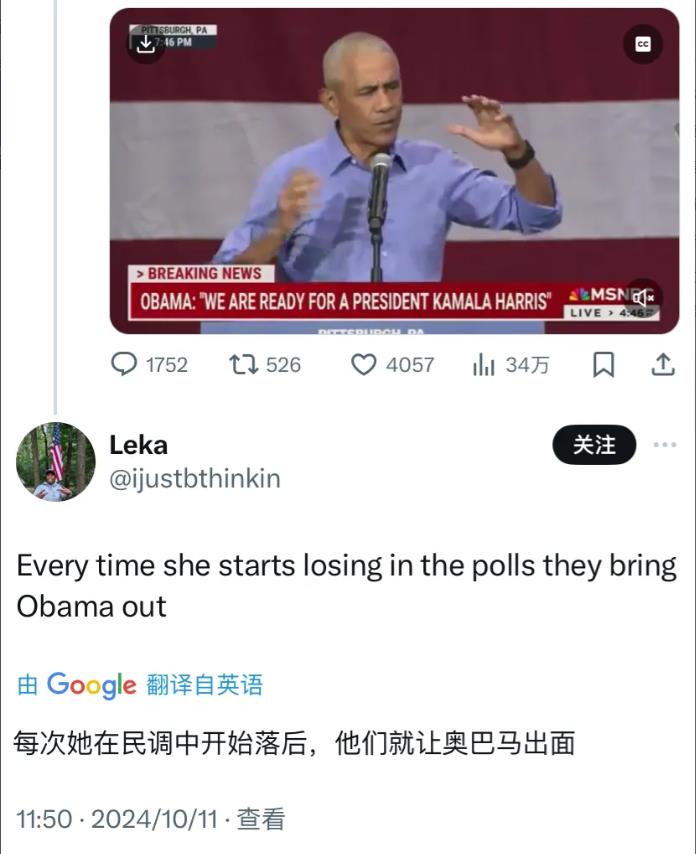Play the Obama MSNBC video

(x=394, y=170)
